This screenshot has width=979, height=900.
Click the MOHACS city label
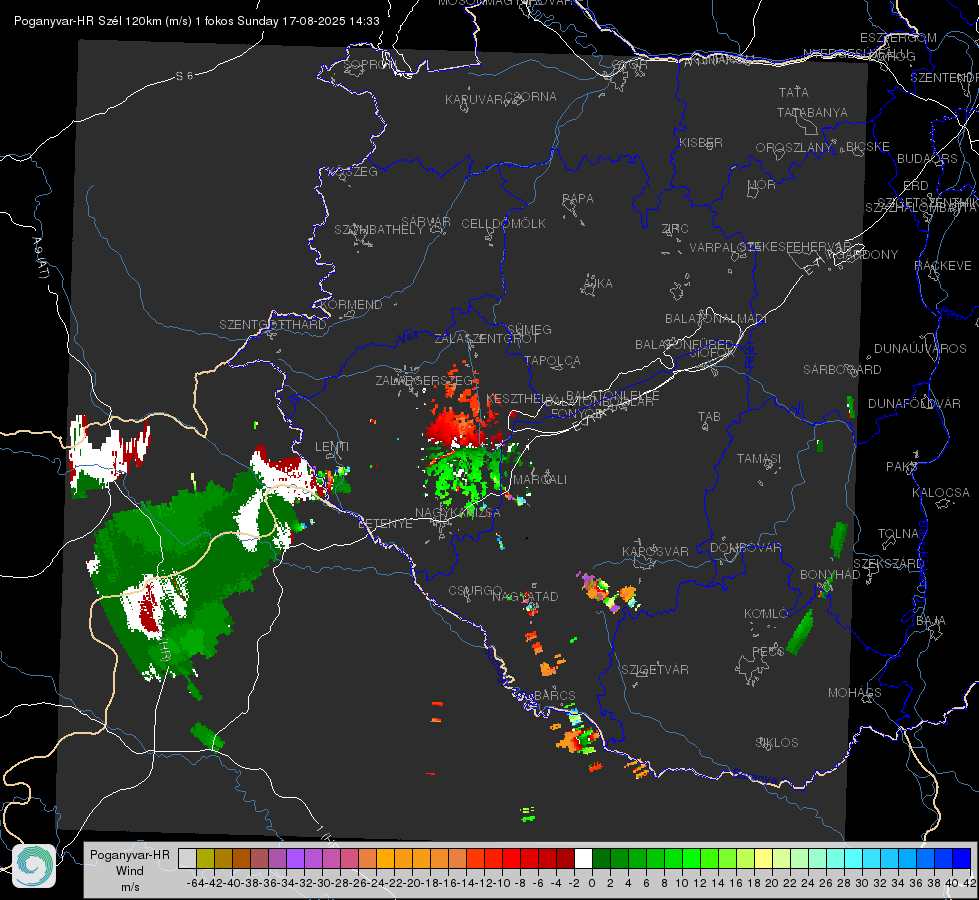click(x=855, y=693)
